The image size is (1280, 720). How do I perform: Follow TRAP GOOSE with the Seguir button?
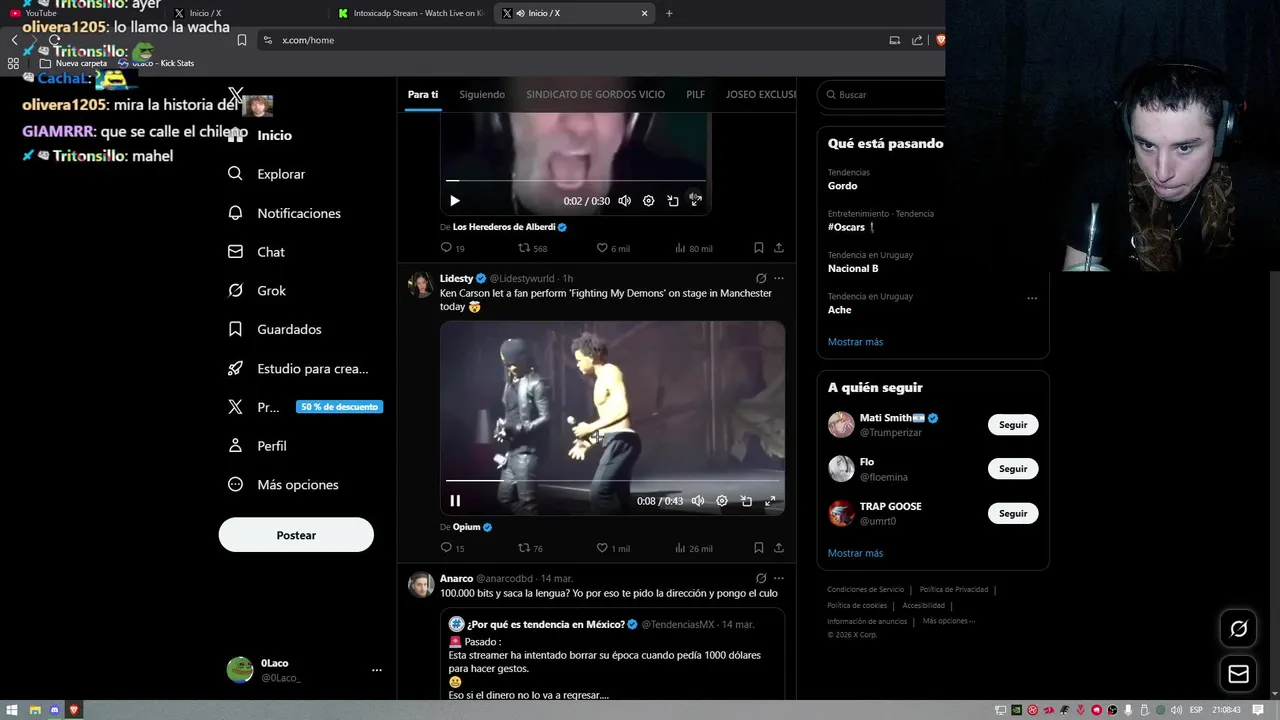pyautogui.click(x=1013, y=513)
